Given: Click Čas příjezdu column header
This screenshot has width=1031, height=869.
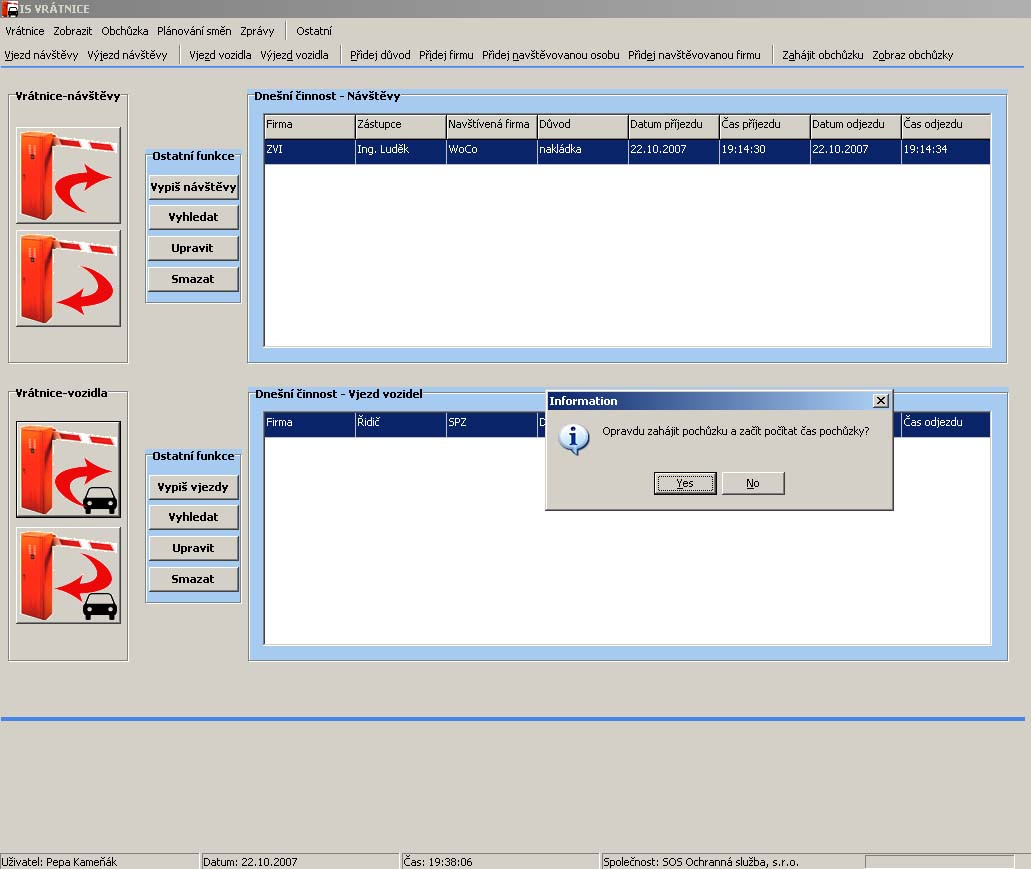Looking at the screenshot, I should [x=765, y=125].
